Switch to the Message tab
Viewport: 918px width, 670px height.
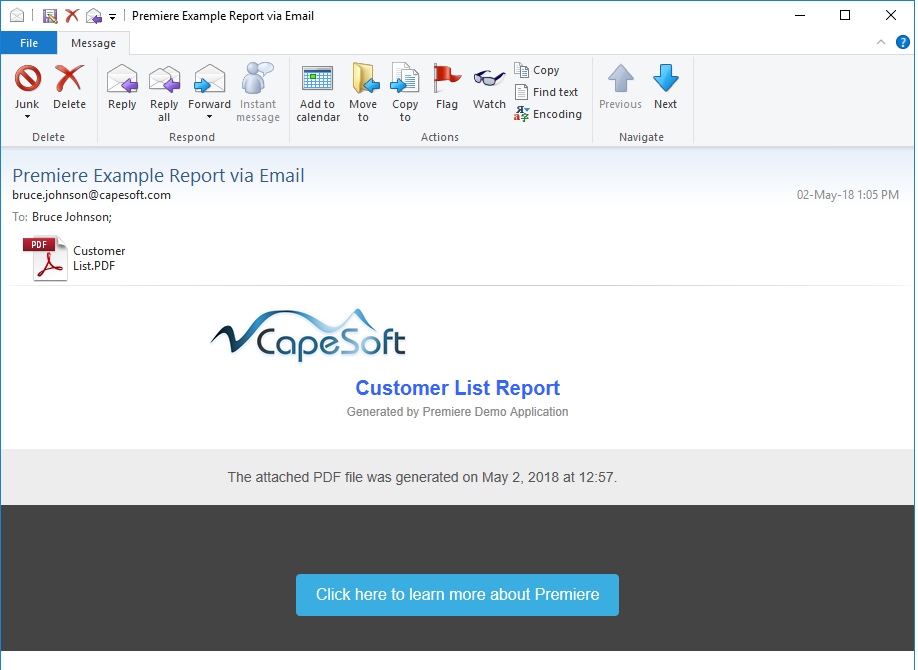[x=93, y=43]
